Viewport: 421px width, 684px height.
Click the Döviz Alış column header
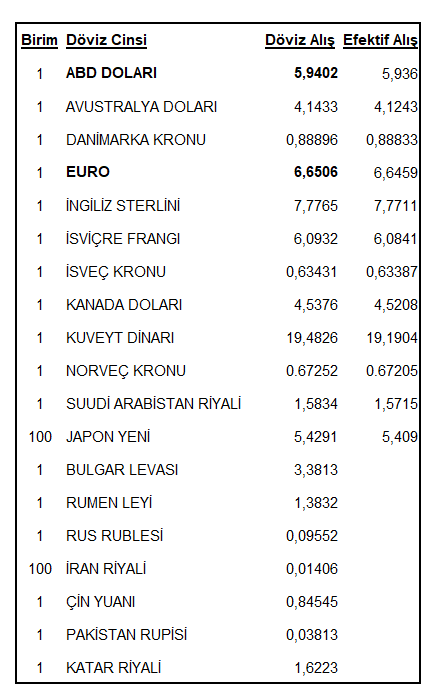click(x=300, y=40)
